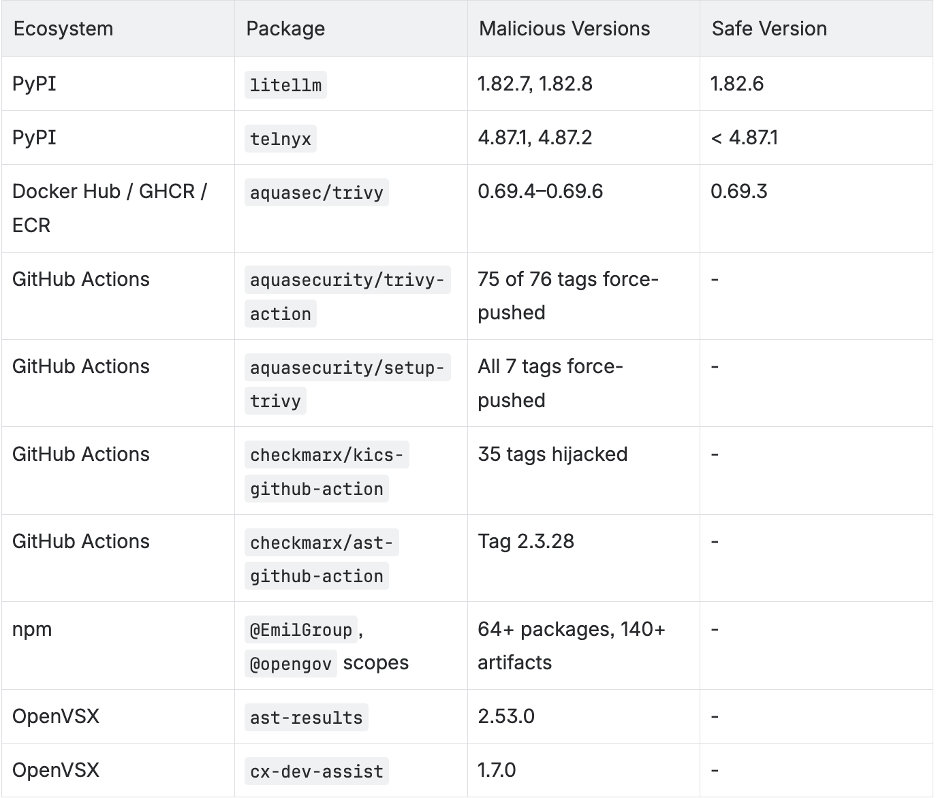Click the safe version 1.82.6 cell
Image resolution: width=936 pixels, height=798 pixels.
pos(737,84)
